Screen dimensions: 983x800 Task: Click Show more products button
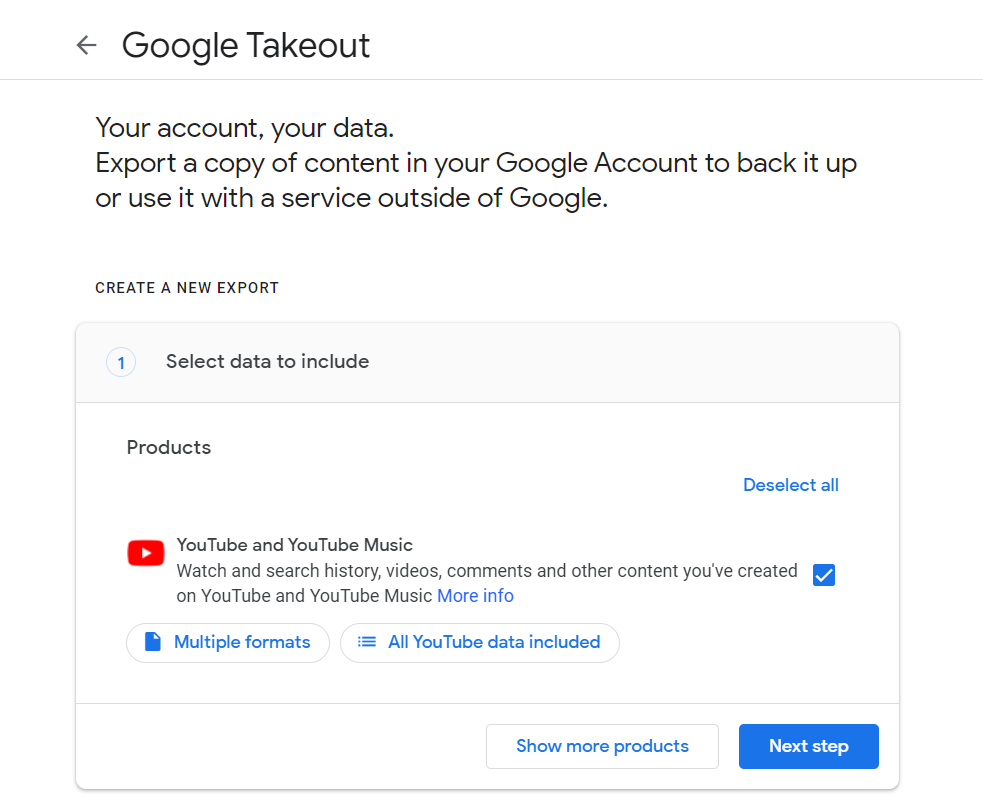tap(602, 746)
